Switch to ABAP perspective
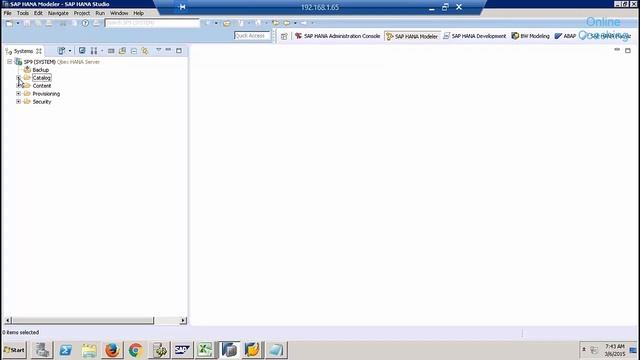Image resolution: width=640 pixels, height=360 pixels. (x=565, y=36)
